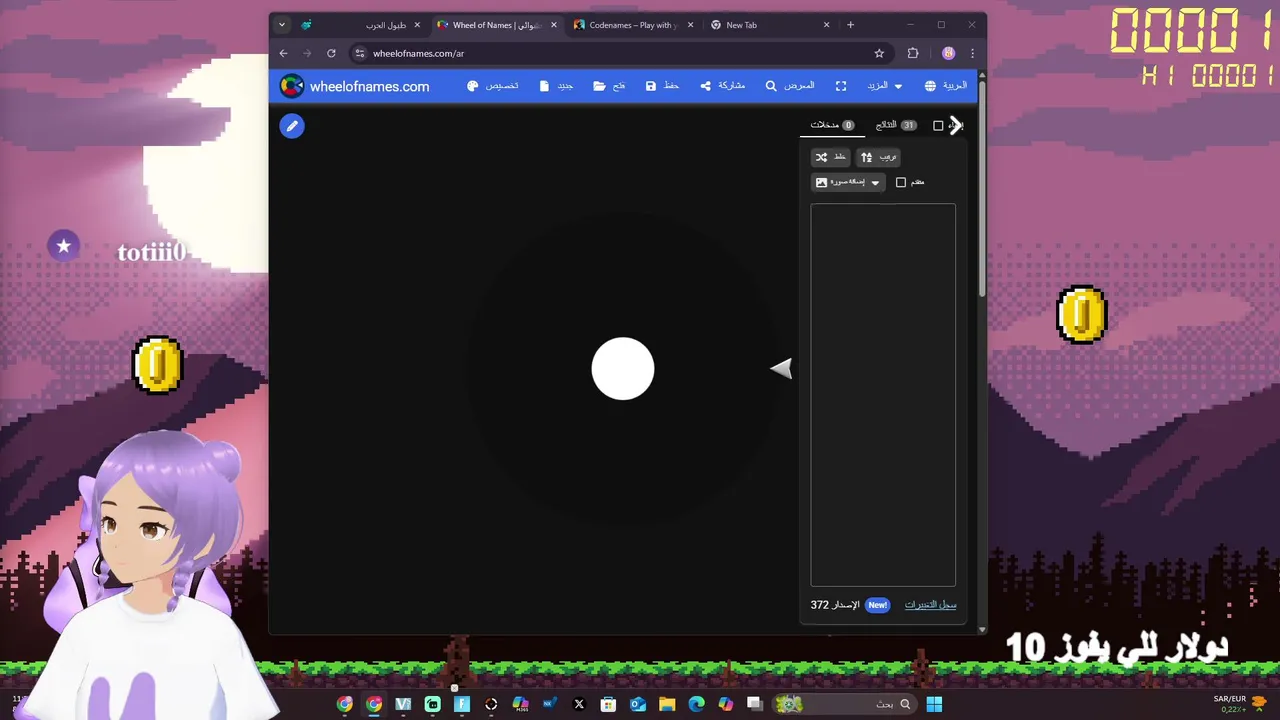The width and height of the screenshot is (1280, 720).
Task: Toggle the متقدم (advanced) checkbox
Action: tap(901, 182)
